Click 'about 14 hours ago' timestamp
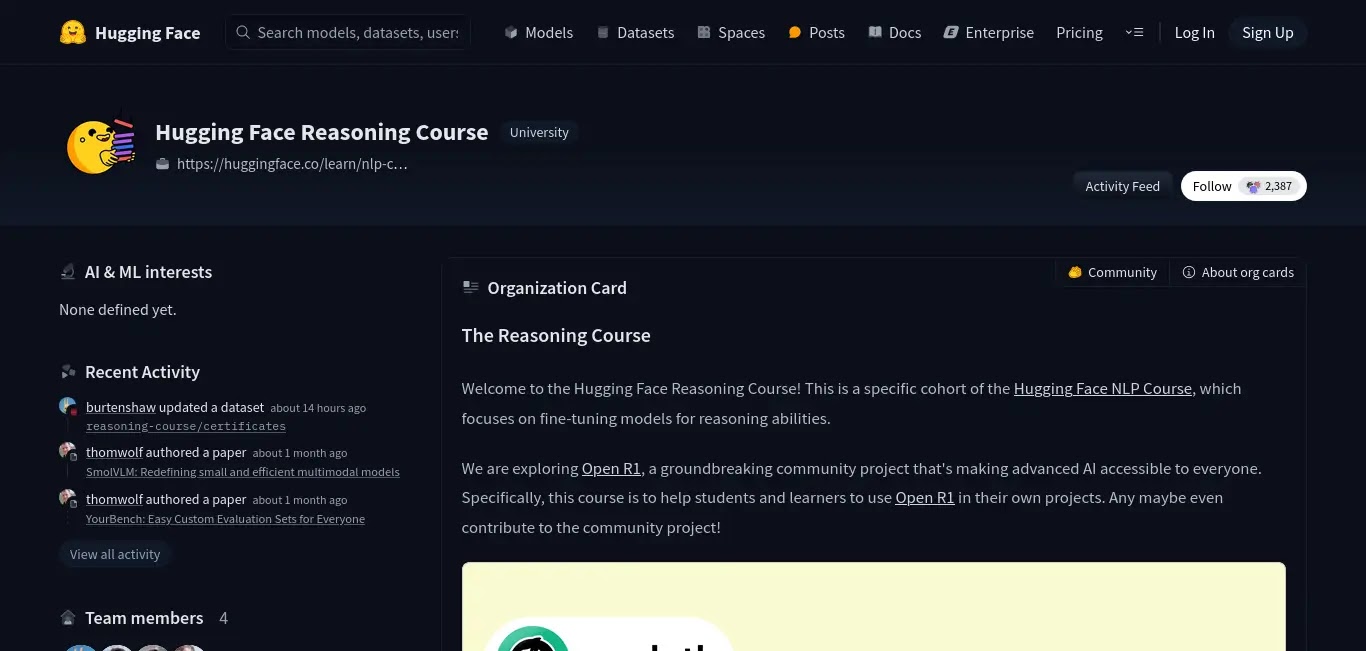The height and width of the screenshot is (651, 1366). click(318, 408)
